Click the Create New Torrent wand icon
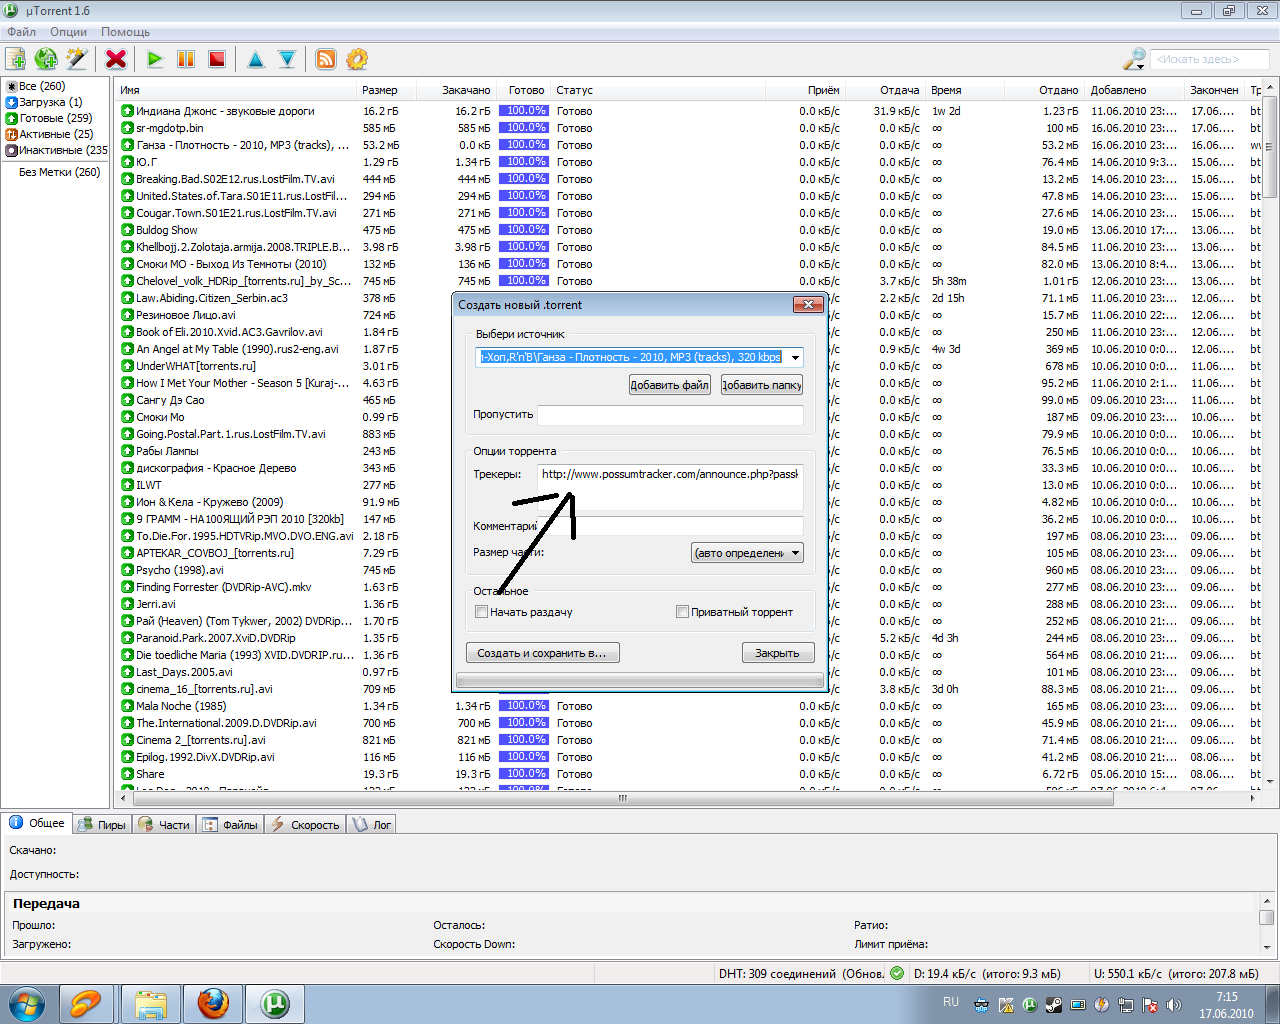This screenshot has width=1280, height=1024. [77, 59]
